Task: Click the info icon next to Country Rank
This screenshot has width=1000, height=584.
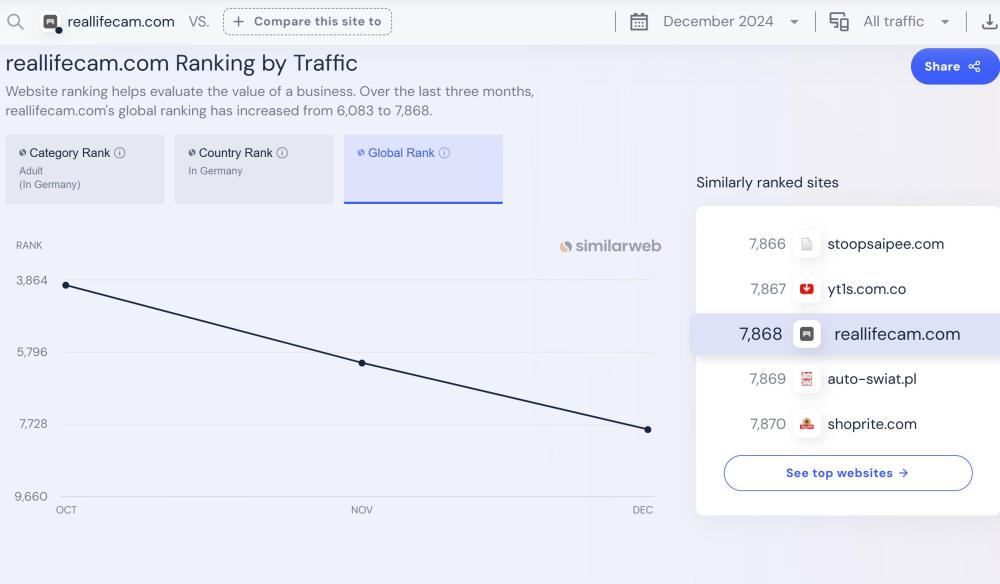Action: click(282, 153)
